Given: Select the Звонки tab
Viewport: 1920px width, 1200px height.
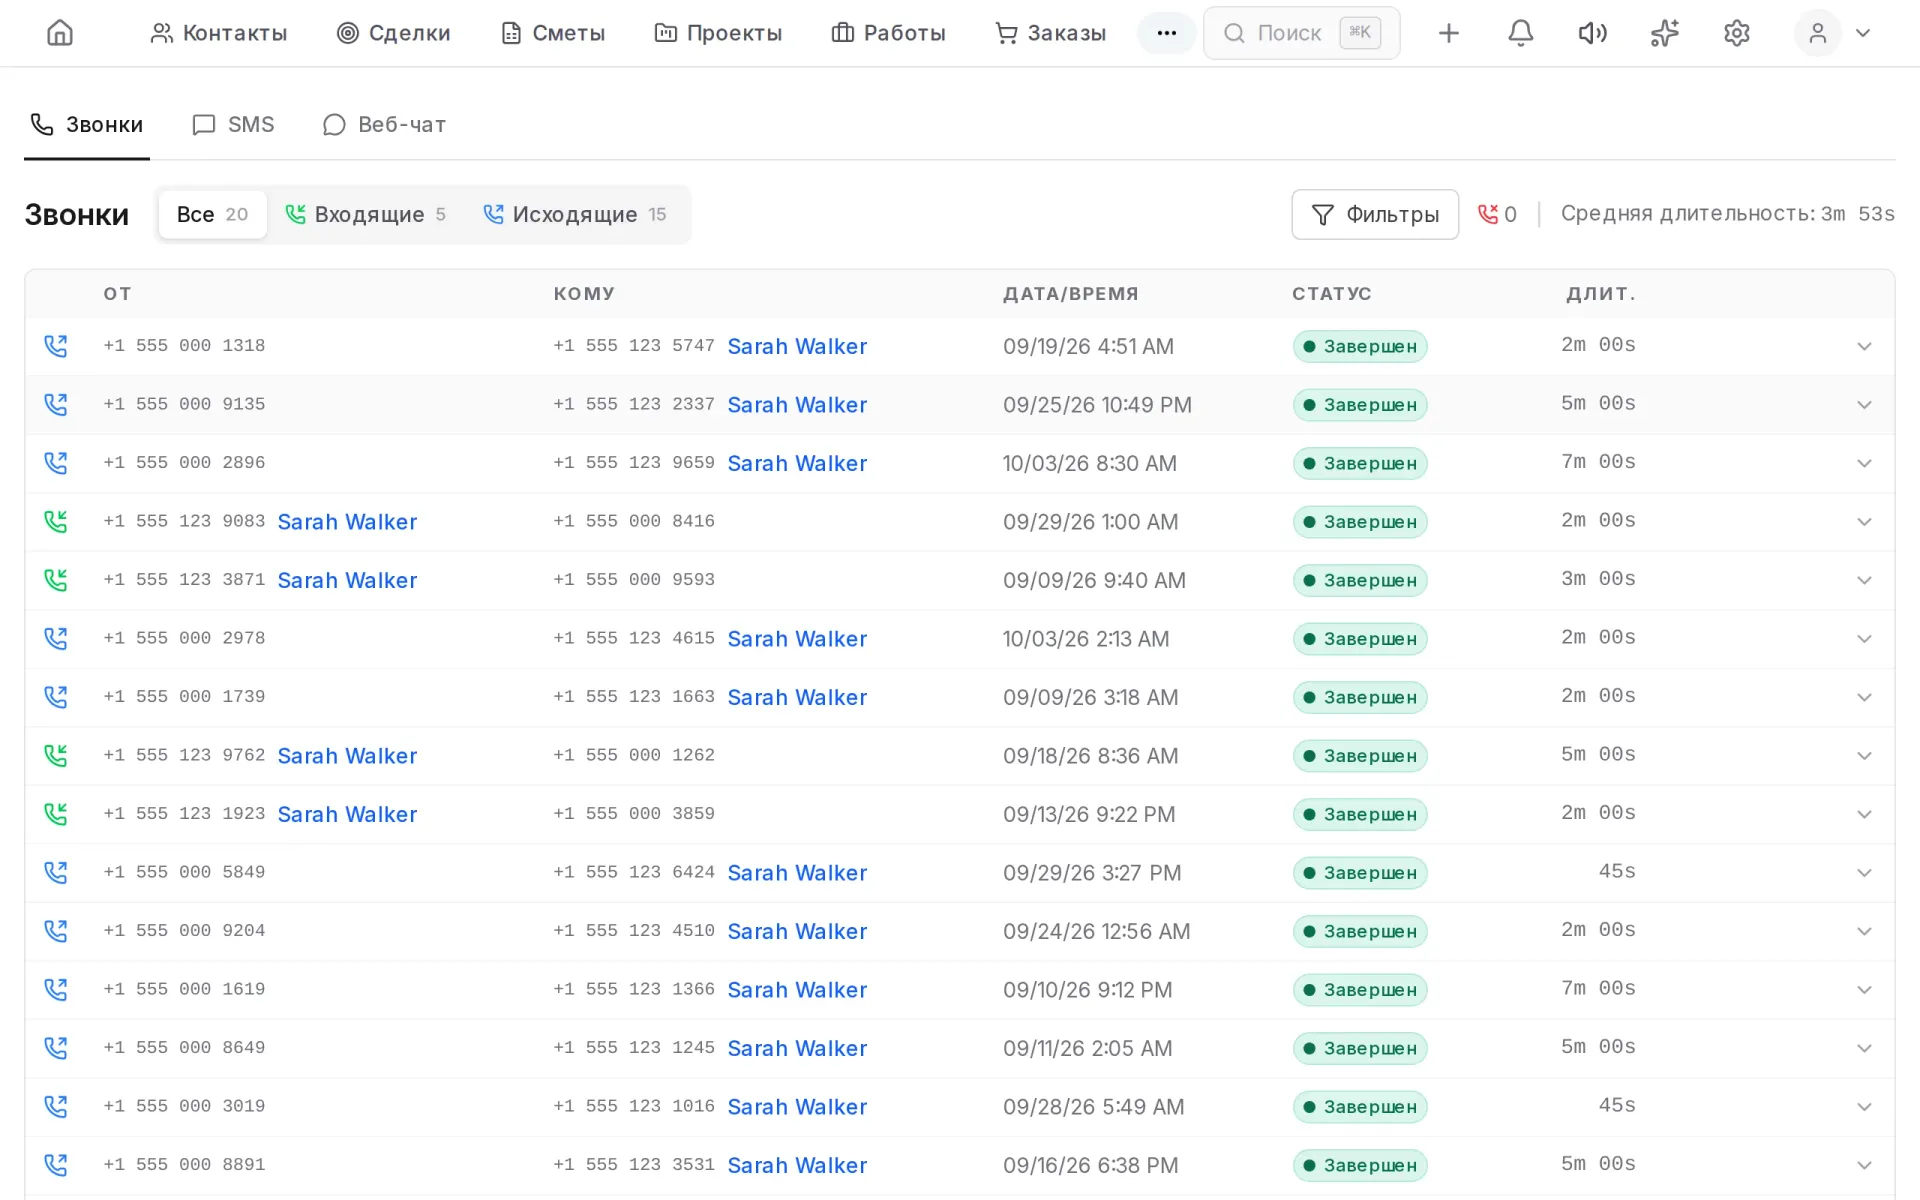Looking at the screenshot, I should (x=87, y=125).
